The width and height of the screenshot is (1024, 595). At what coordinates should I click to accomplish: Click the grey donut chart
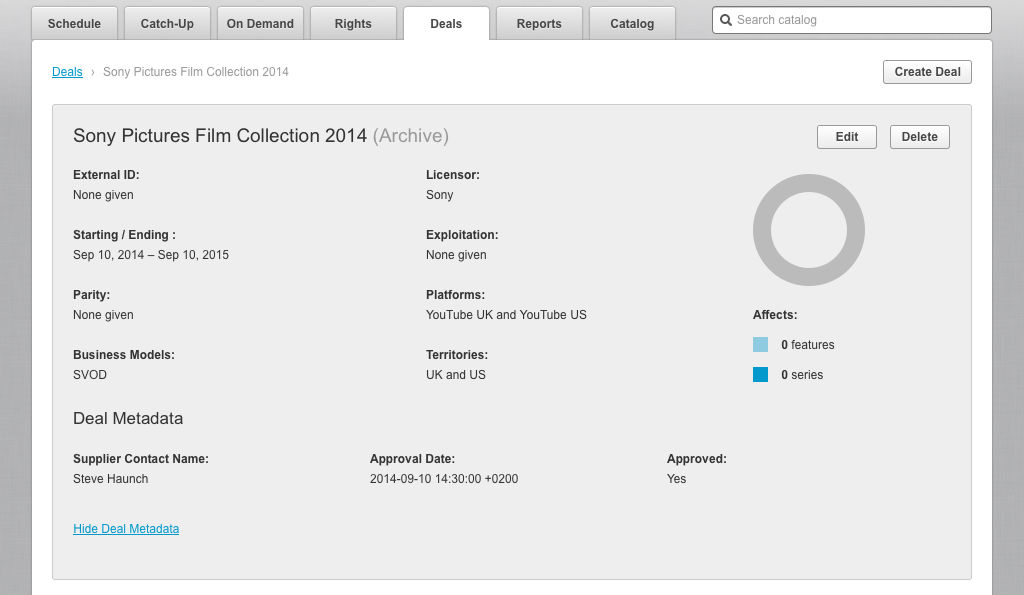point(809,230)
